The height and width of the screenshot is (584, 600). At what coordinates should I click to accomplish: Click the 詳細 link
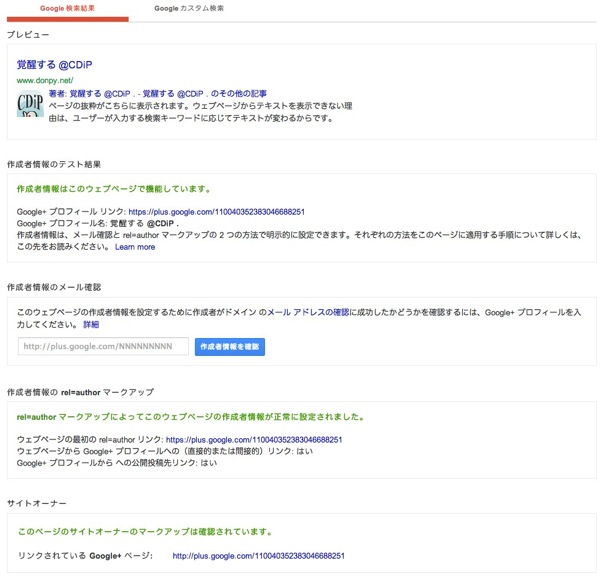tap(91, 325)
